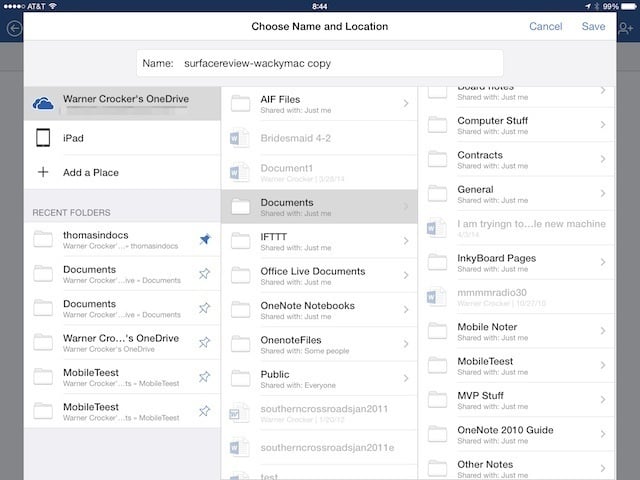
Task: Expand the OneNote 2010 Guide chevron
Action: coord(603,434)
